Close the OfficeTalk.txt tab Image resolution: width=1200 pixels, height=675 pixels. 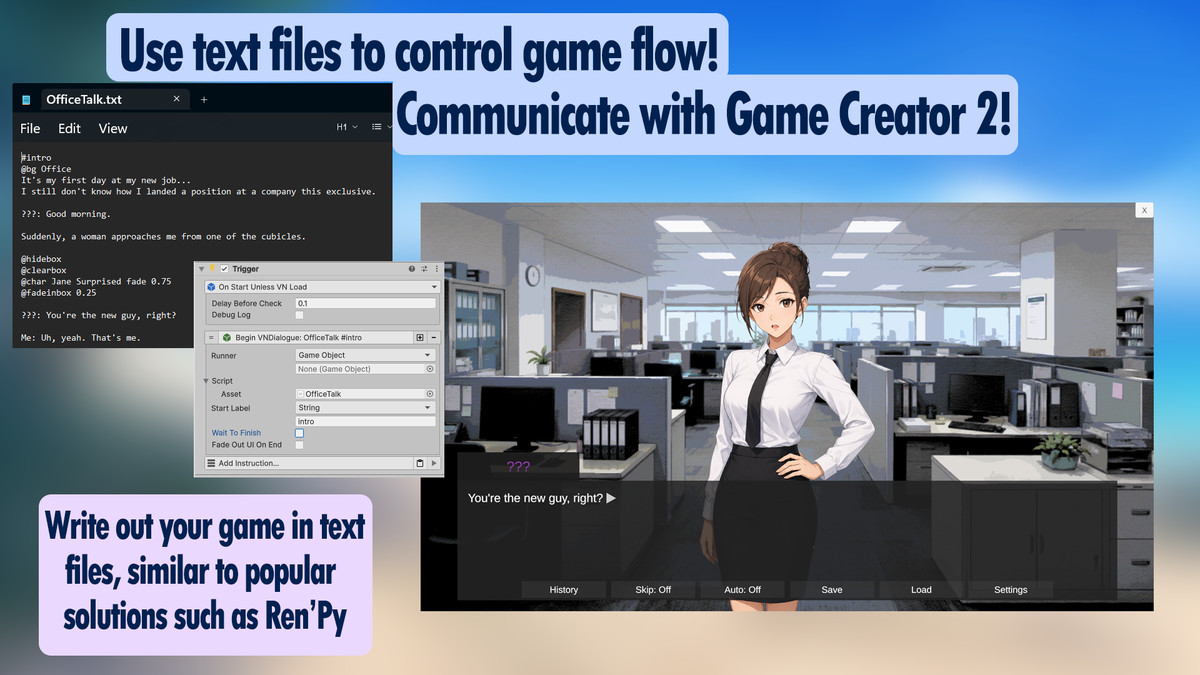tap(177, 99)
